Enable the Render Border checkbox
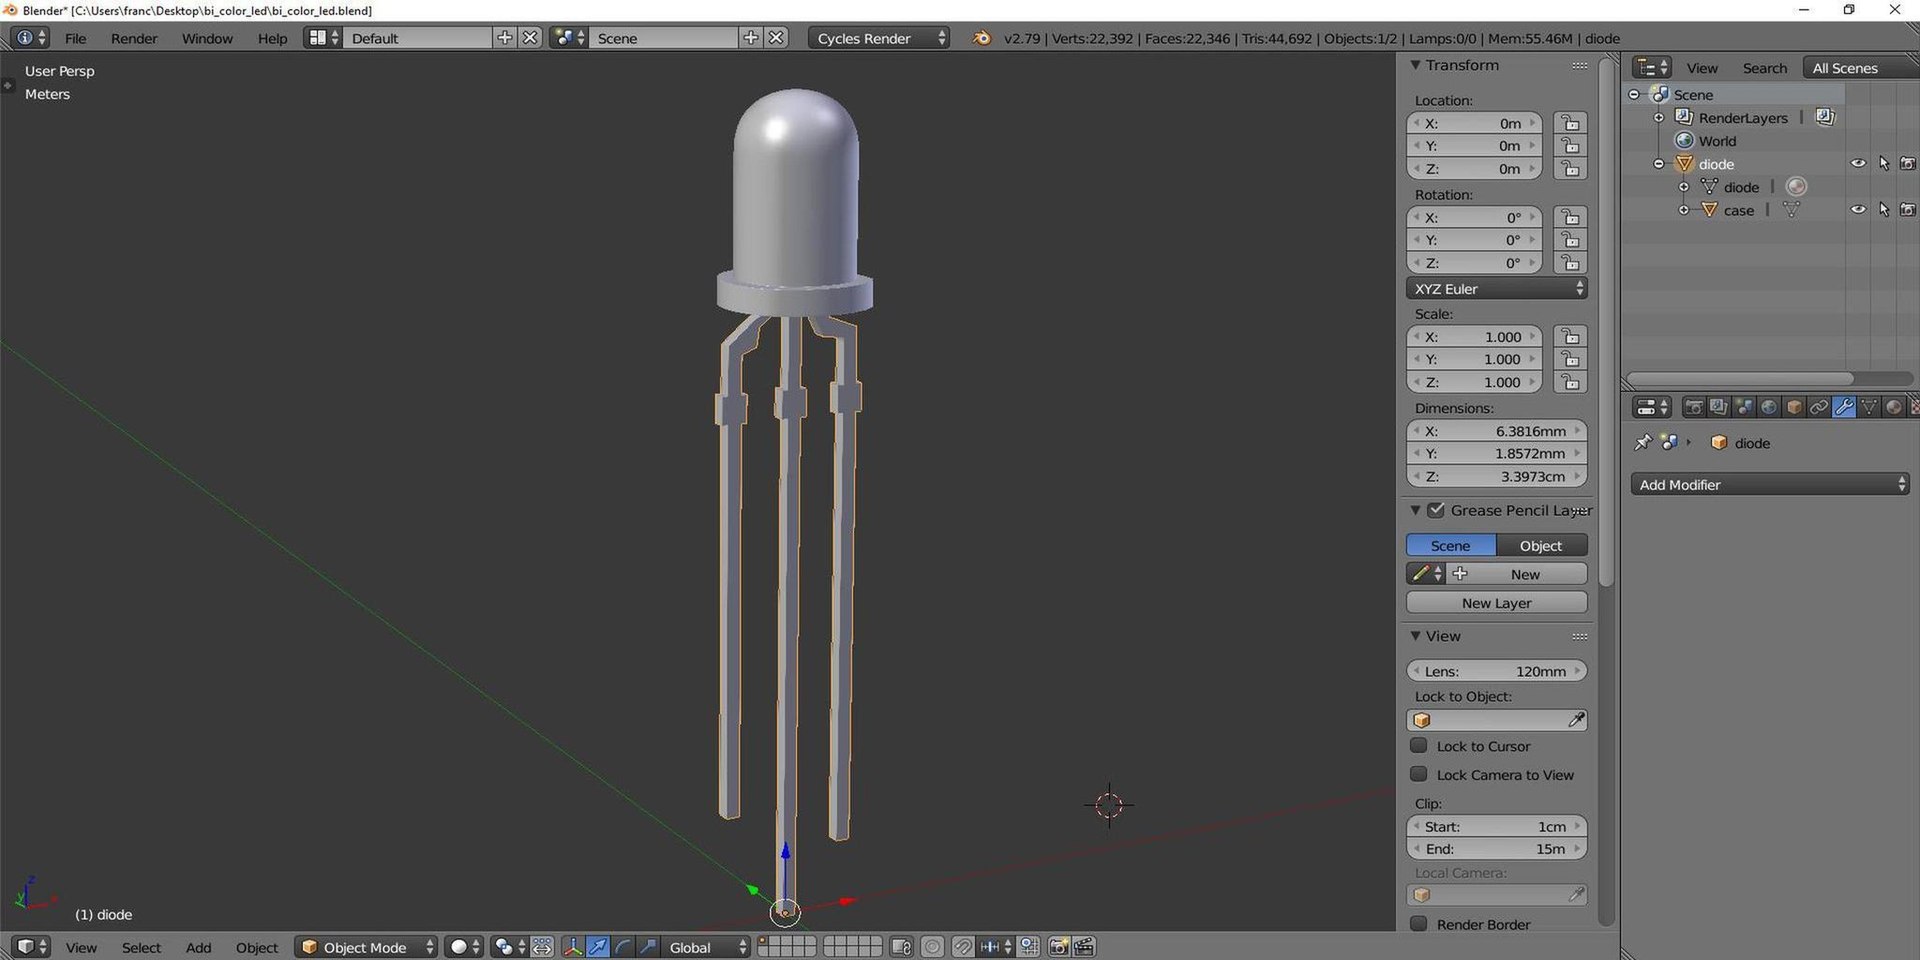The height and width of the screenshot is (960, 1920). coord(1418,923)
